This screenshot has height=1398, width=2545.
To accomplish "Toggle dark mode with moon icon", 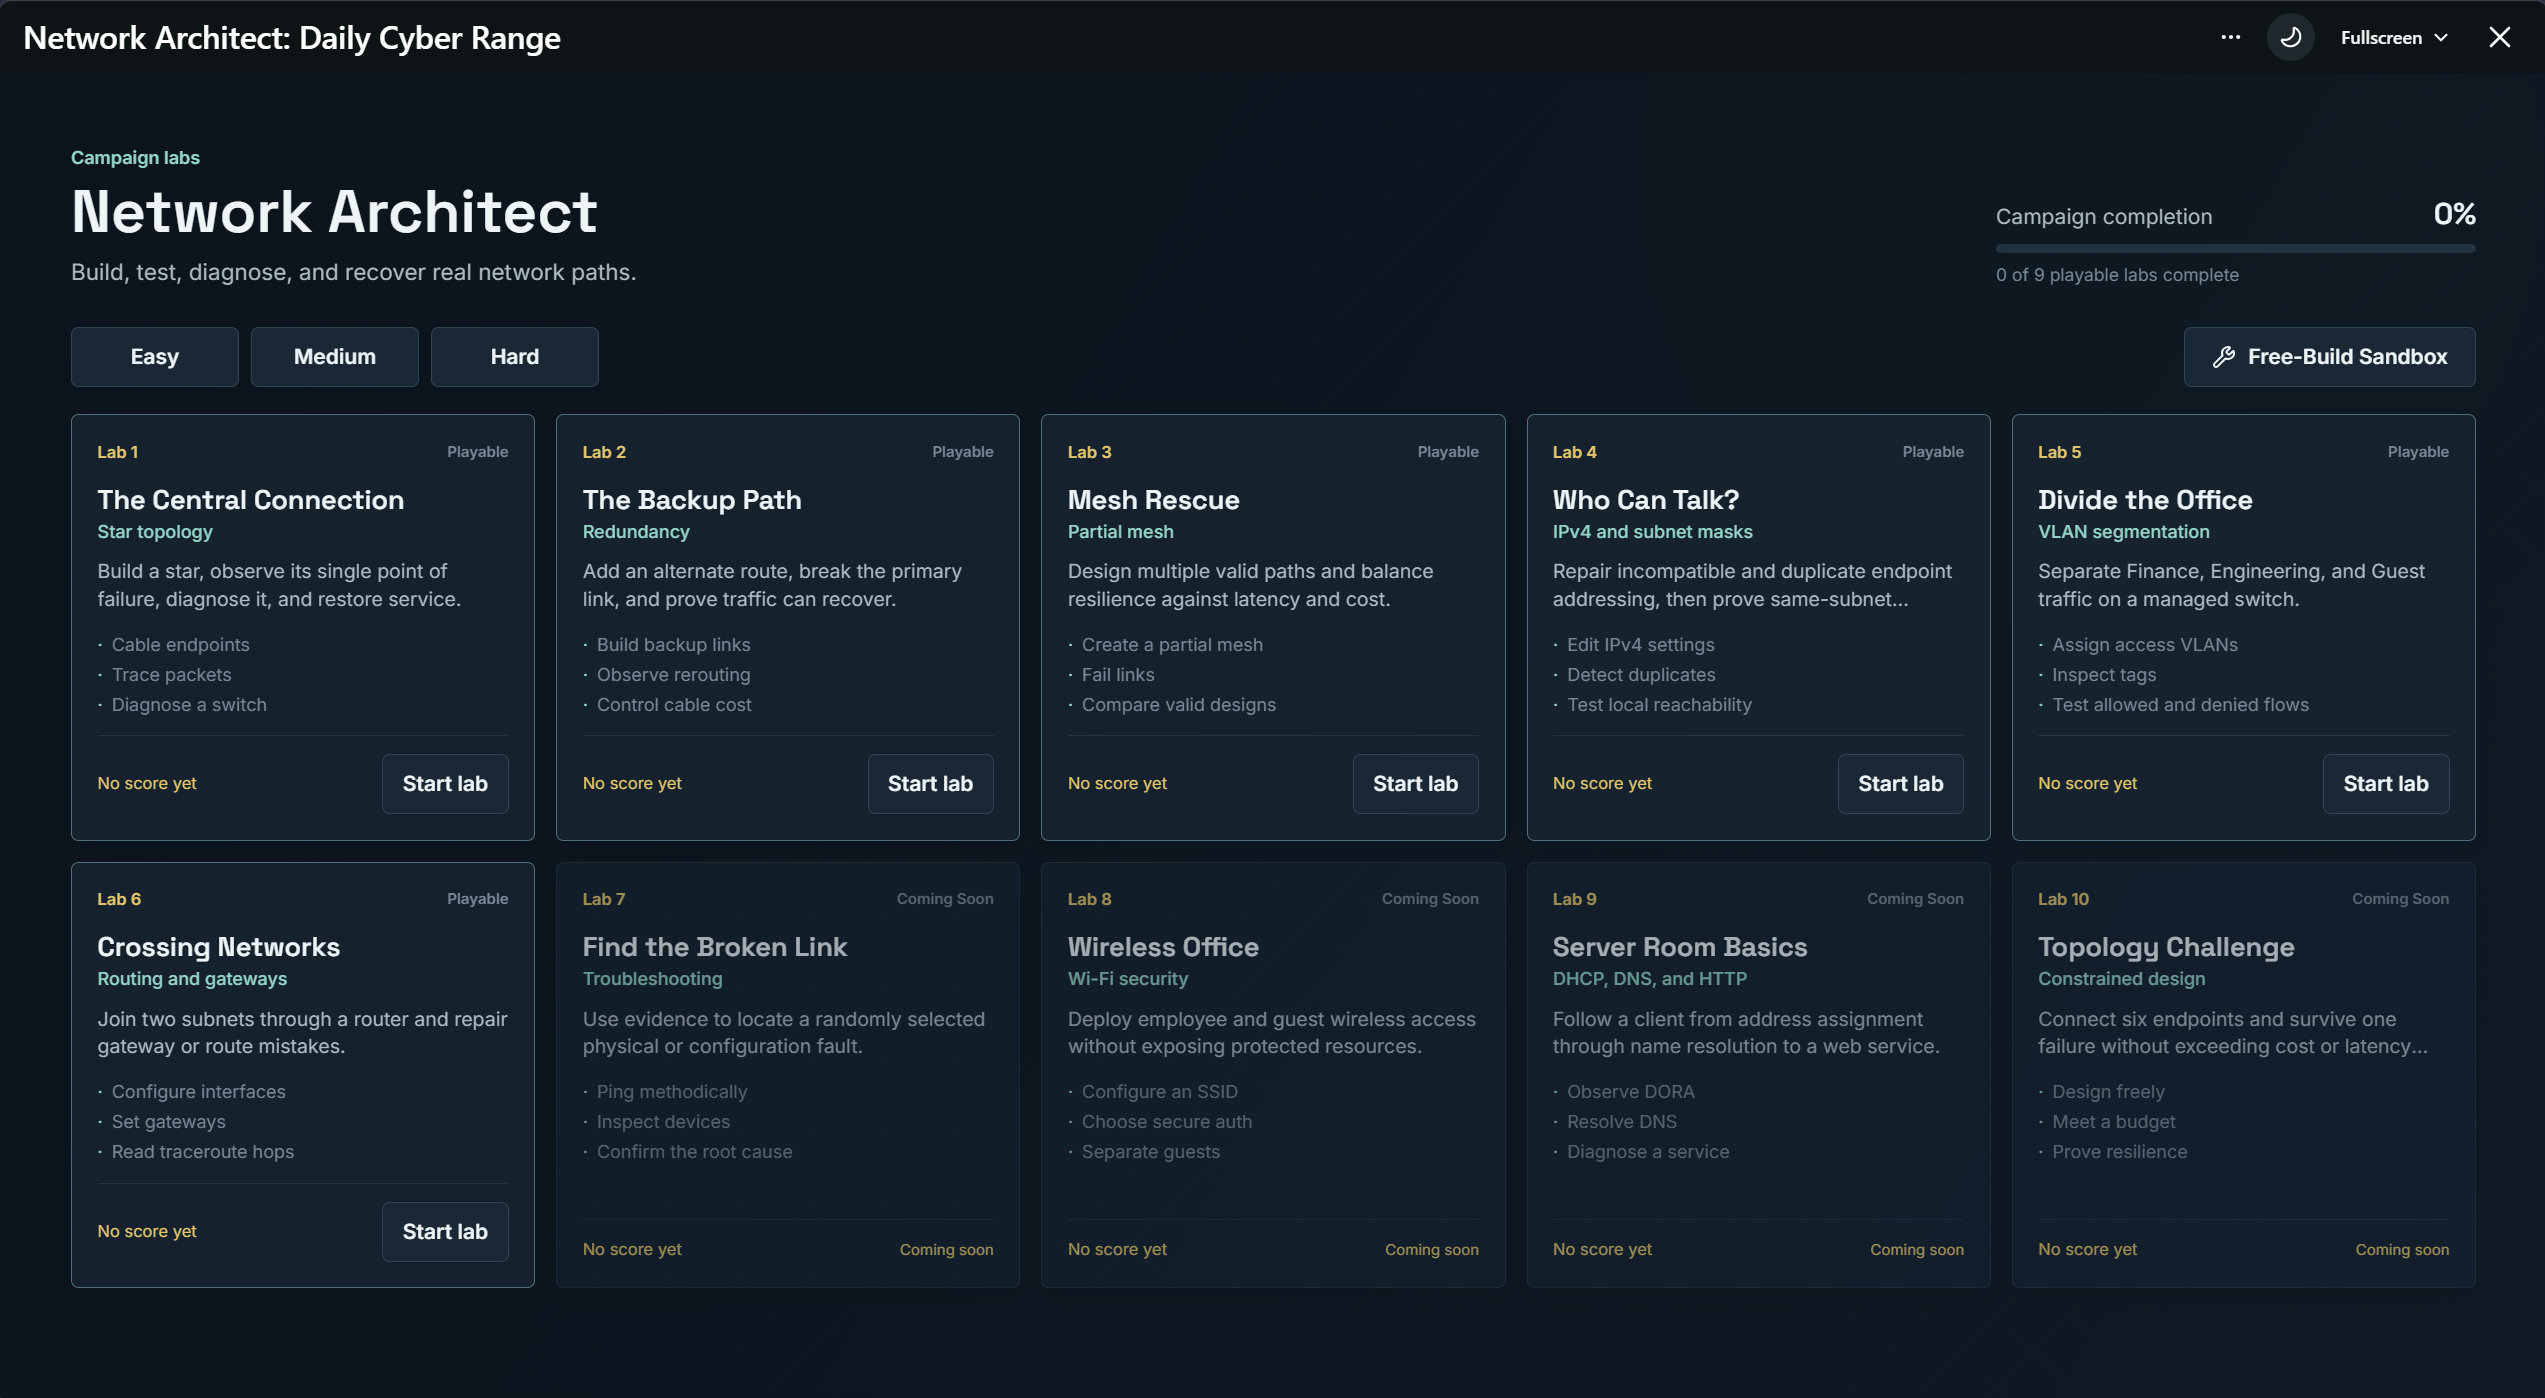I will (2290, 38).
